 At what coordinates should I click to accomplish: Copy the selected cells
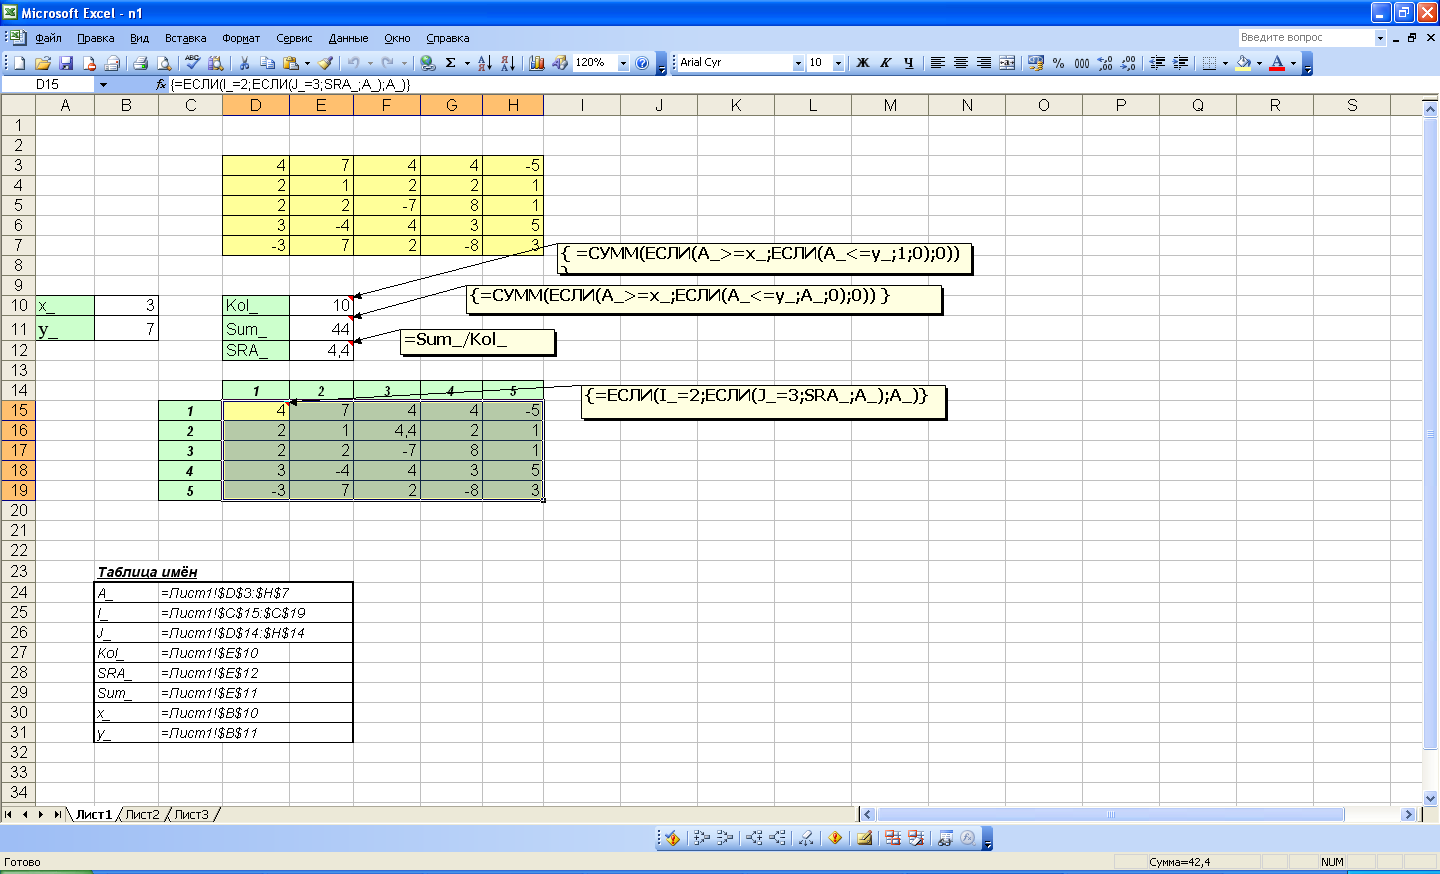267,63
